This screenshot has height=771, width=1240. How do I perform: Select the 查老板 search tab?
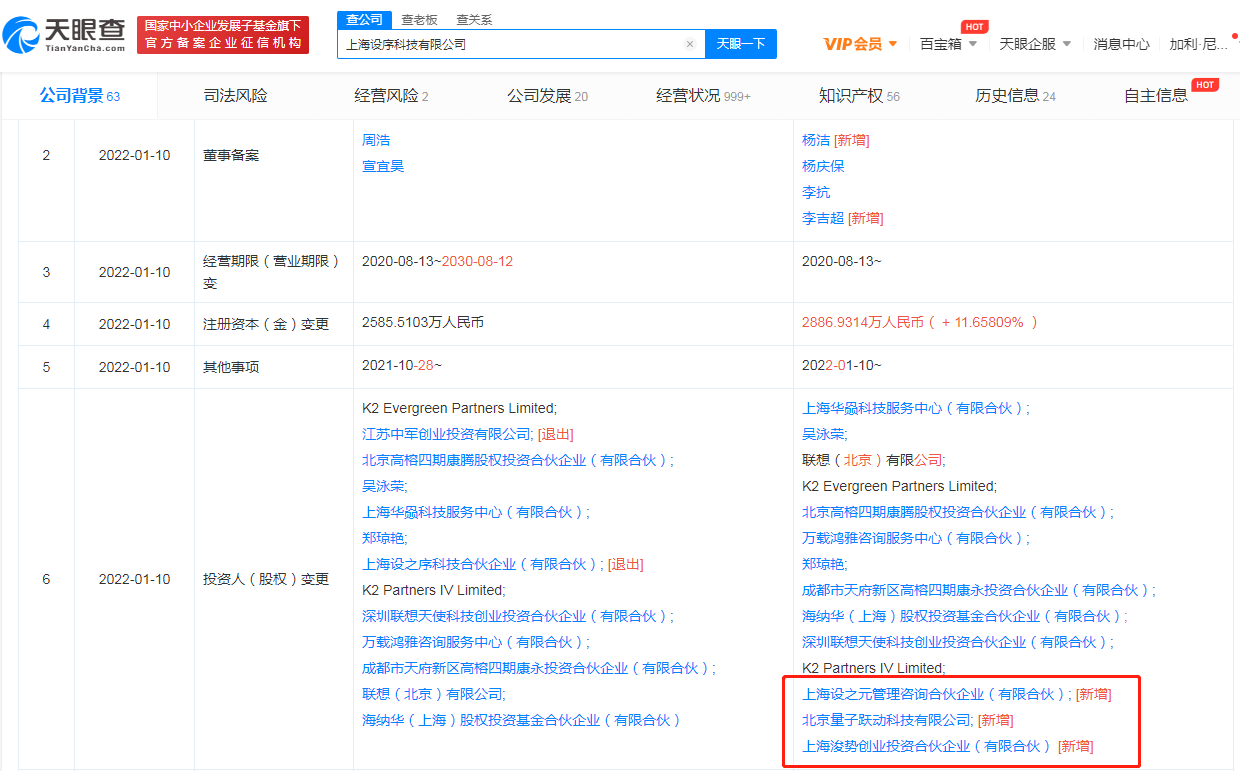click(419, 20)
